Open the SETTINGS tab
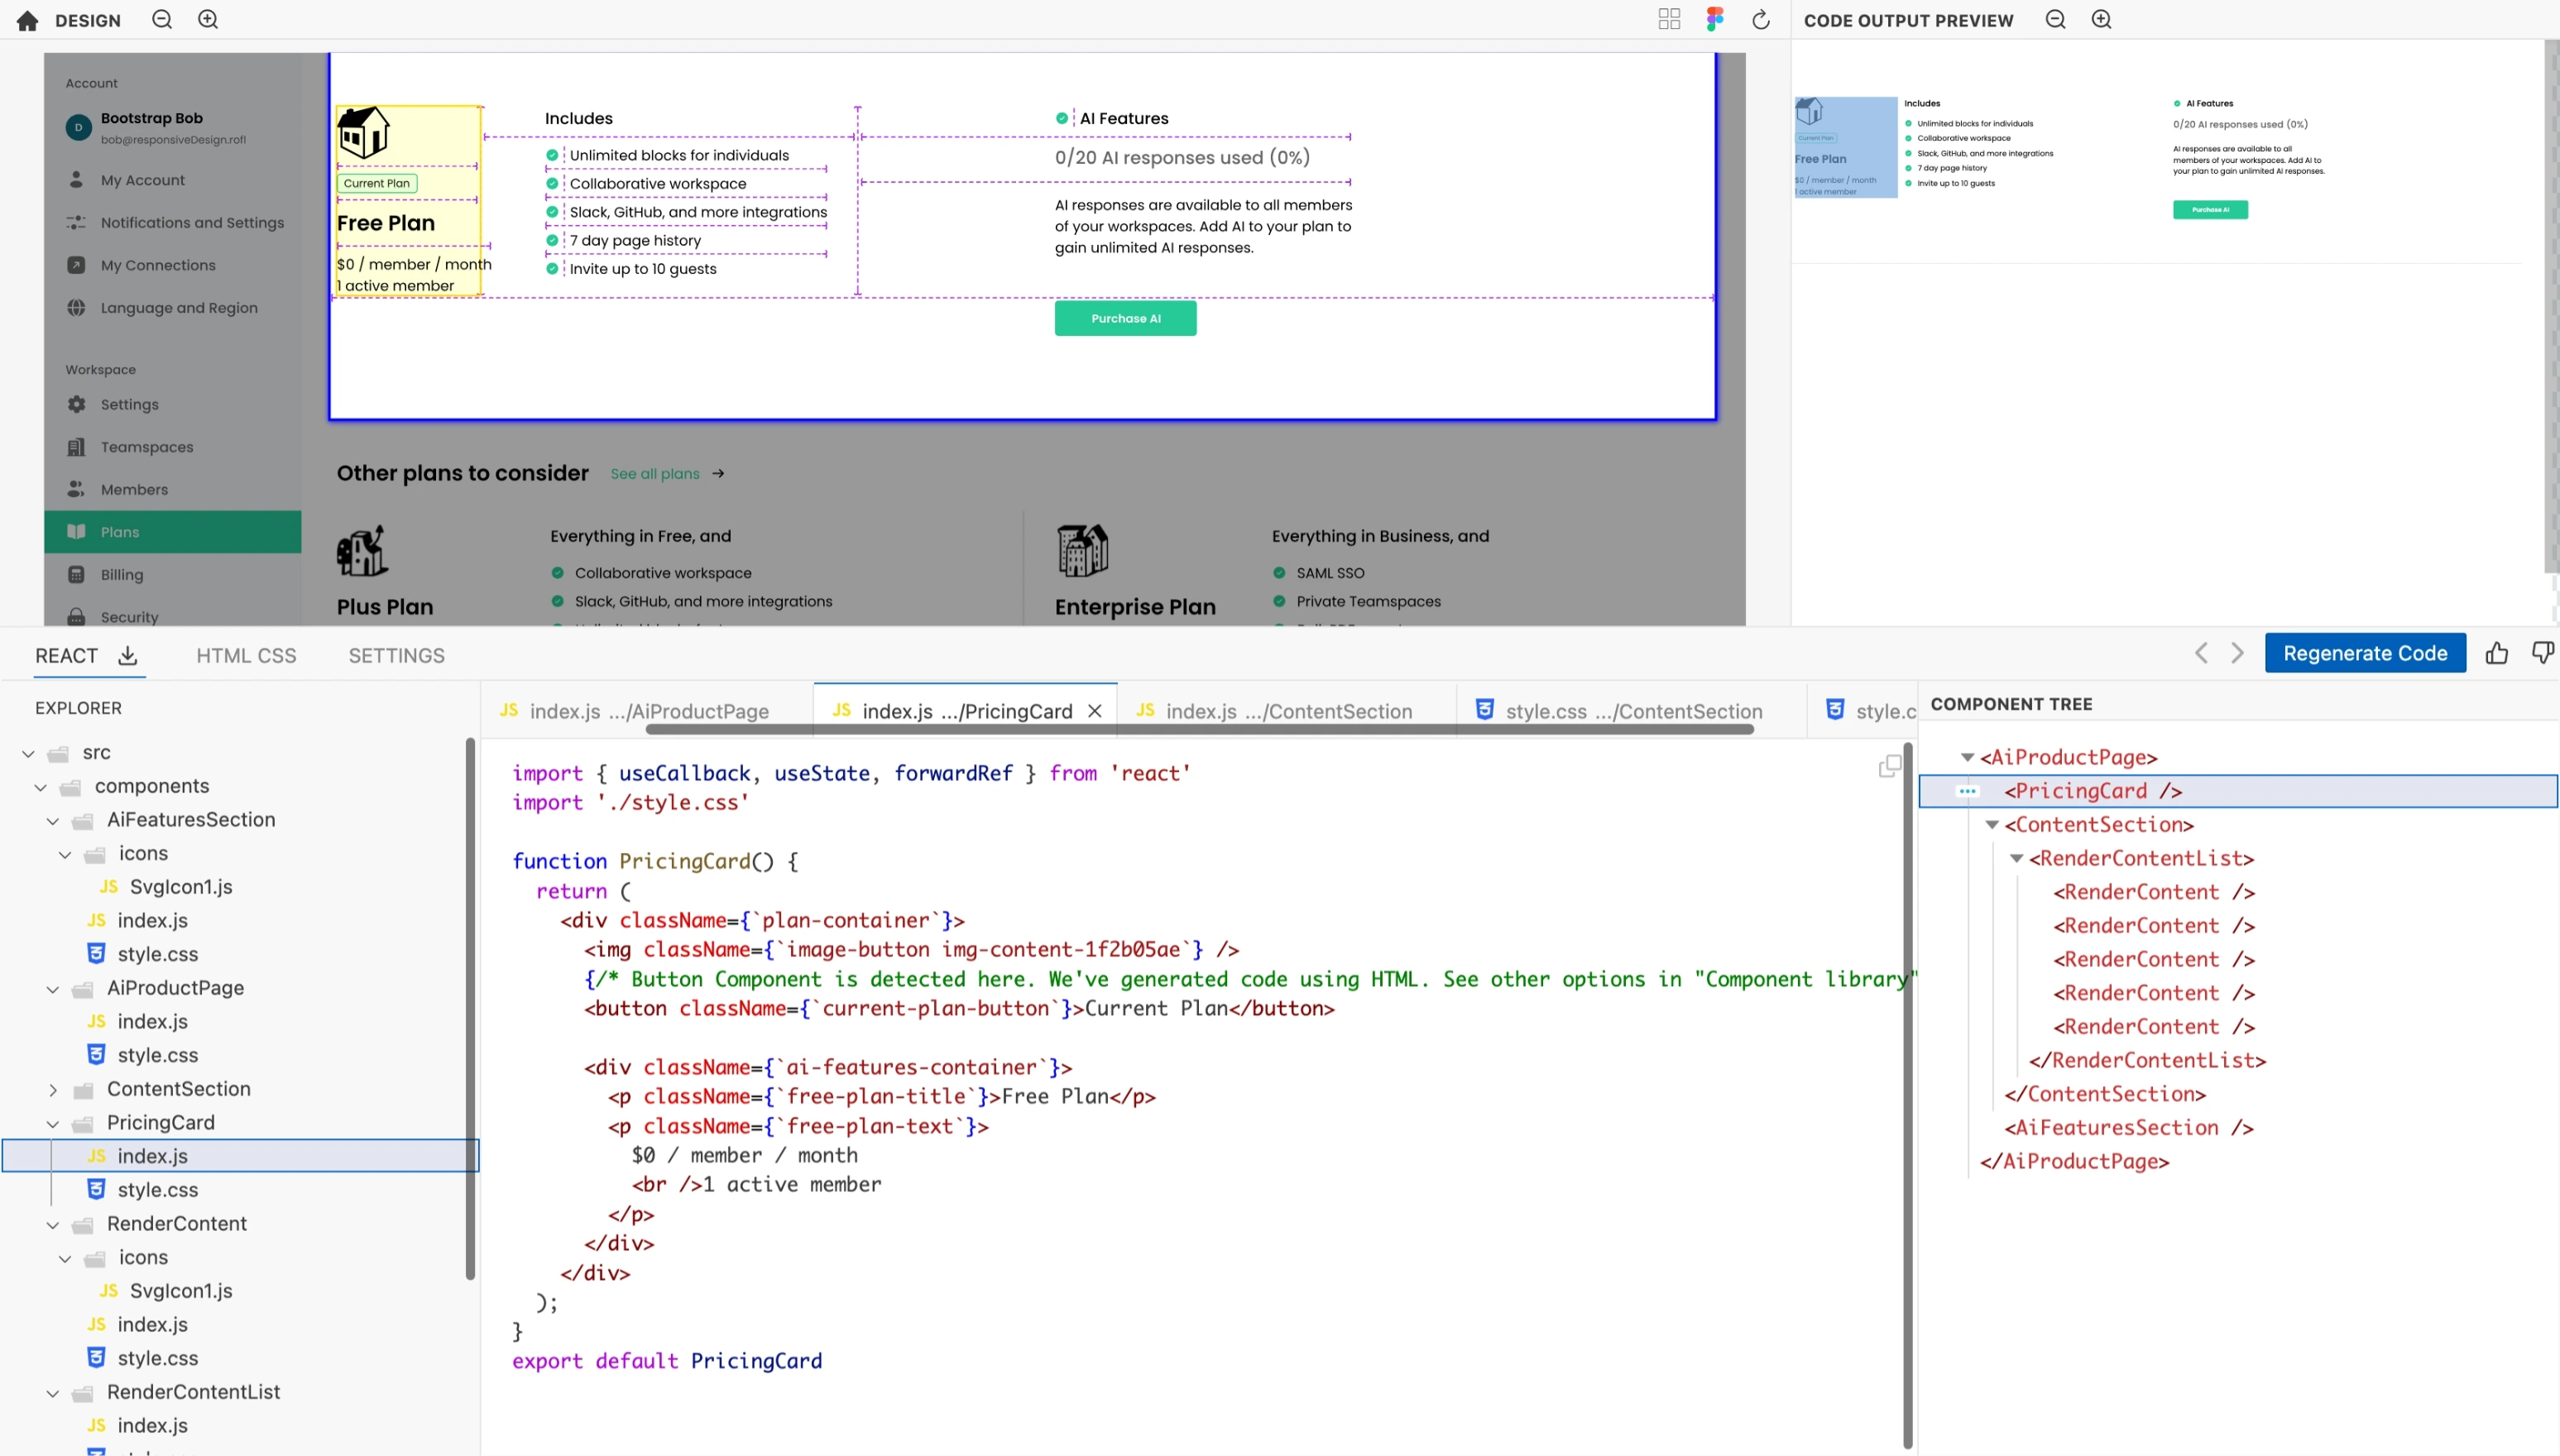2560x1456 pixels. coord(396,656)
